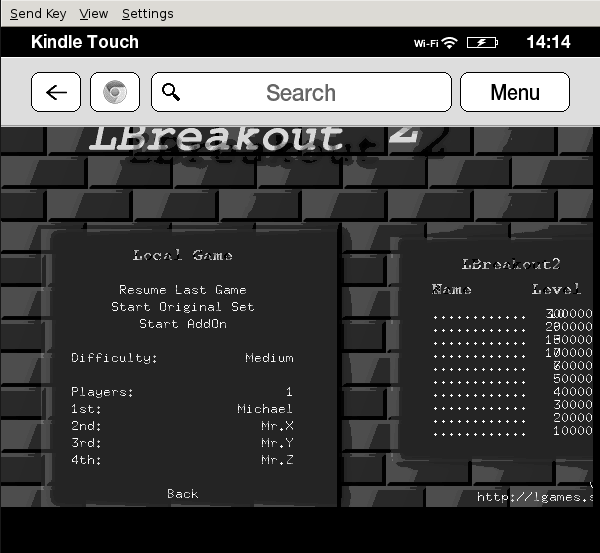The height and width of the screenshot is (553, 600).
Task: Click Back in Local Game menu
Action: 183,494
